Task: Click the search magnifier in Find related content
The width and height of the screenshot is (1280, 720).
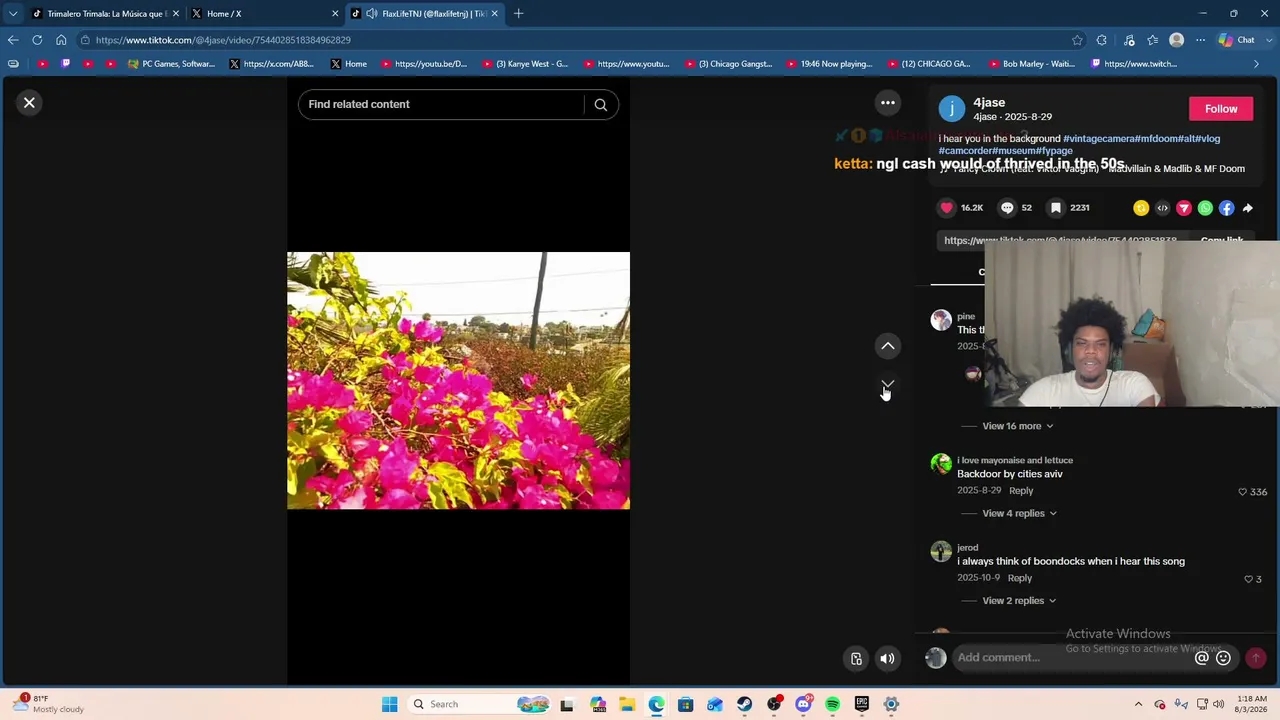Action: click(x=600, y=104)
